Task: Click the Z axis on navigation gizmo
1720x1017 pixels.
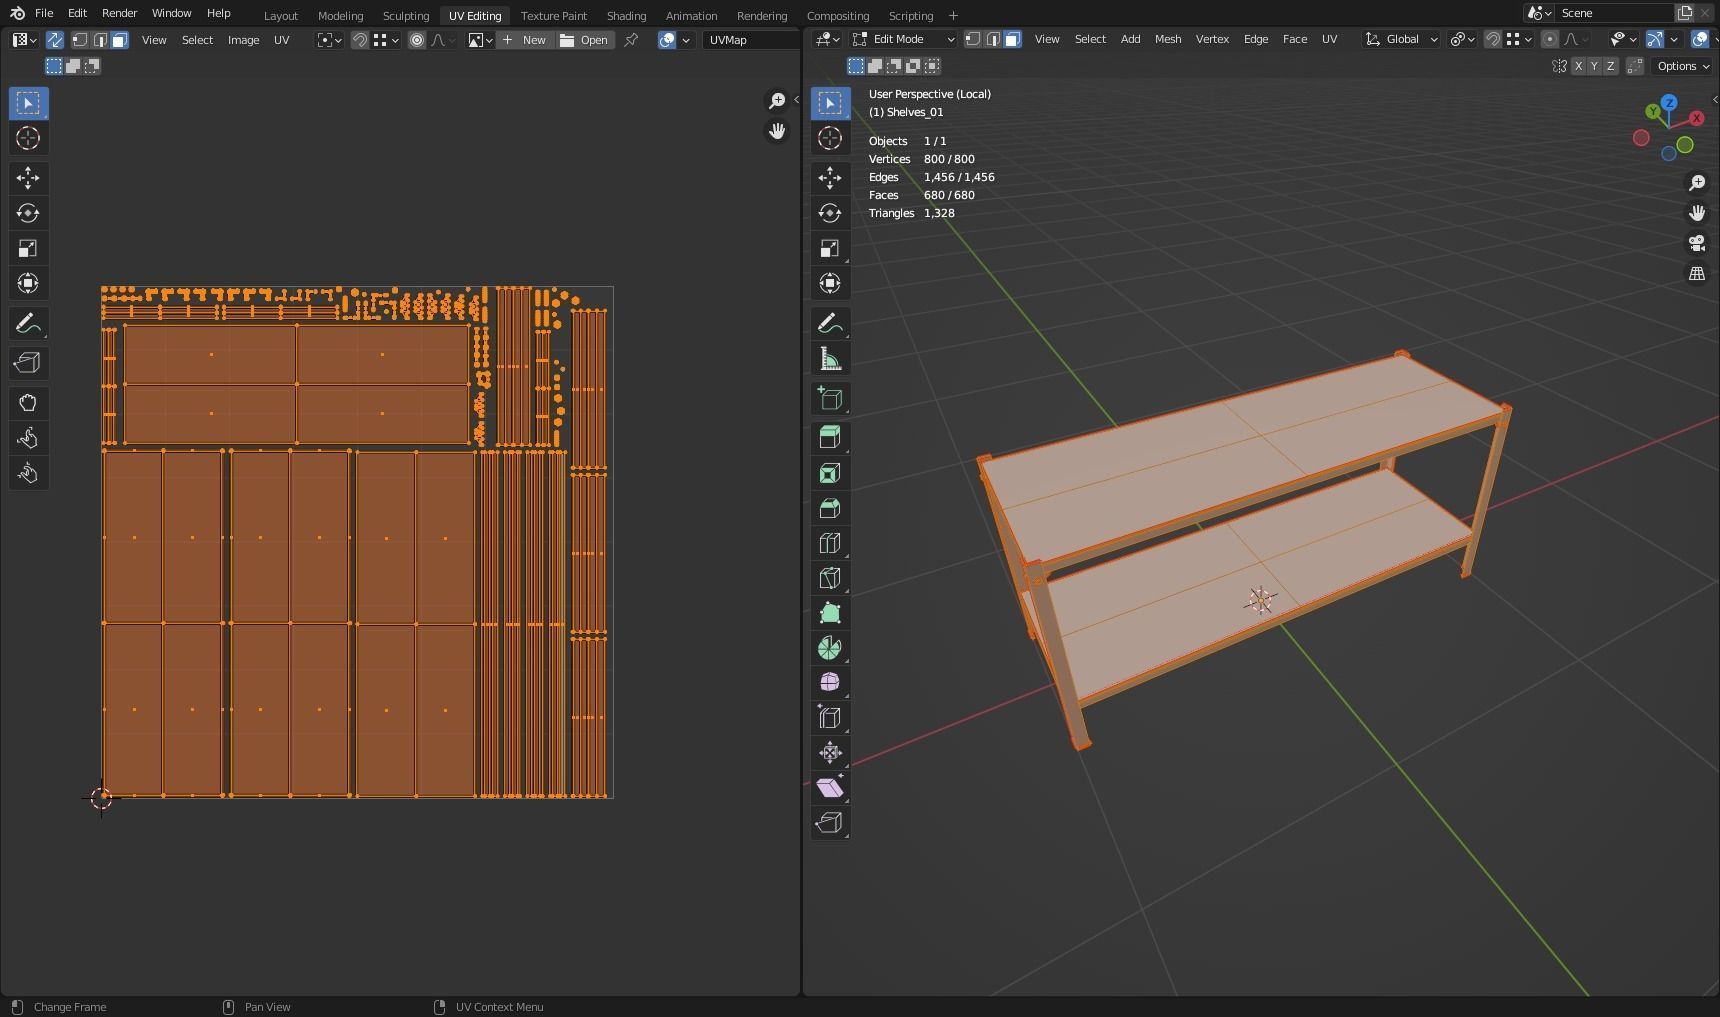Action: [1669, 103]
